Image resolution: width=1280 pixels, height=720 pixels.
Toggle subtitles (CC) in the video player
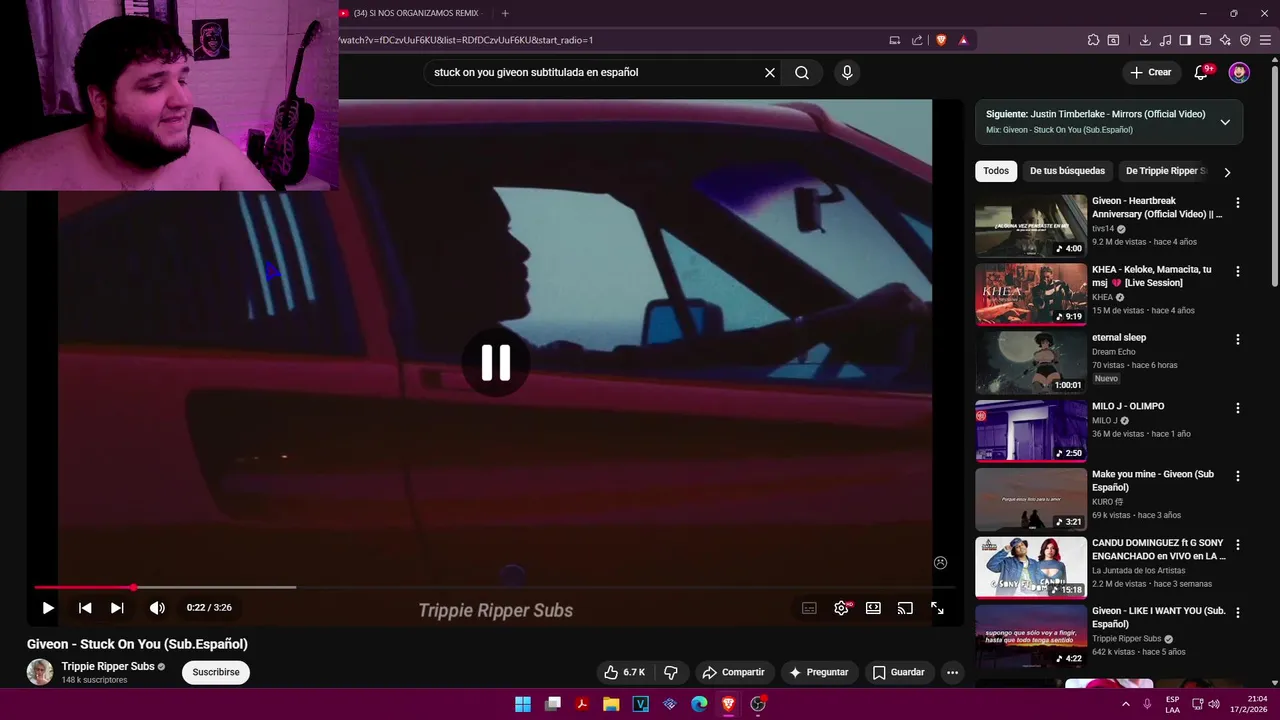point(809,608)
